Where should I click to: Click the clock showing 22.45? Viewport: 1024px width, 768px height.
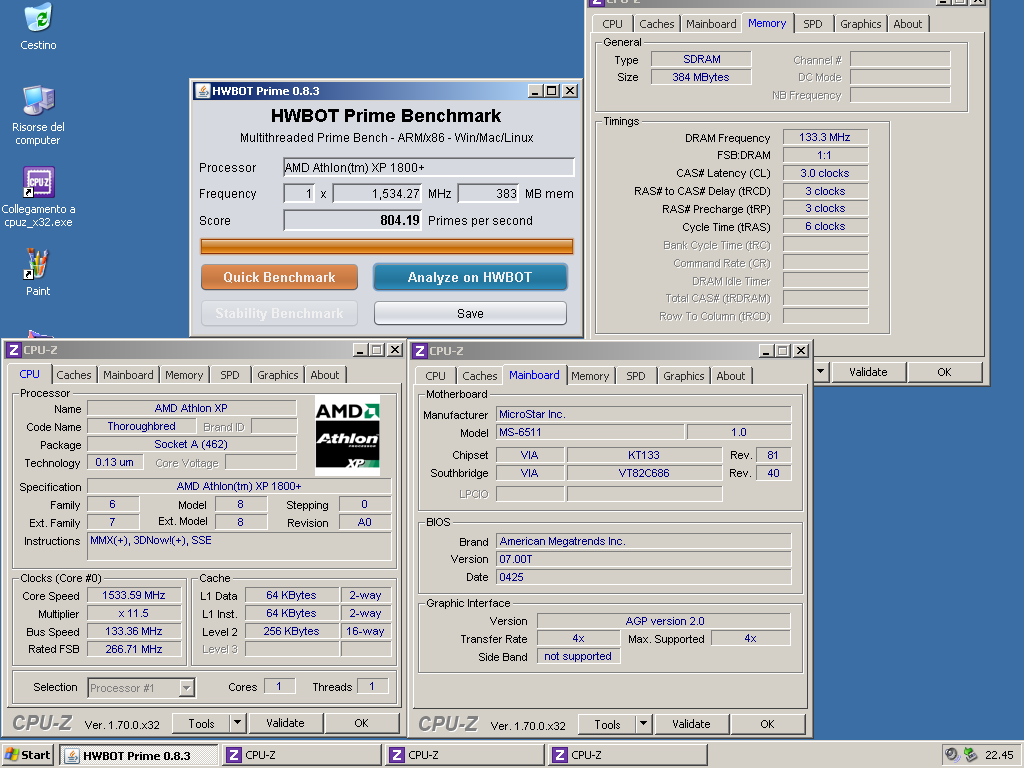click(999, 755)
